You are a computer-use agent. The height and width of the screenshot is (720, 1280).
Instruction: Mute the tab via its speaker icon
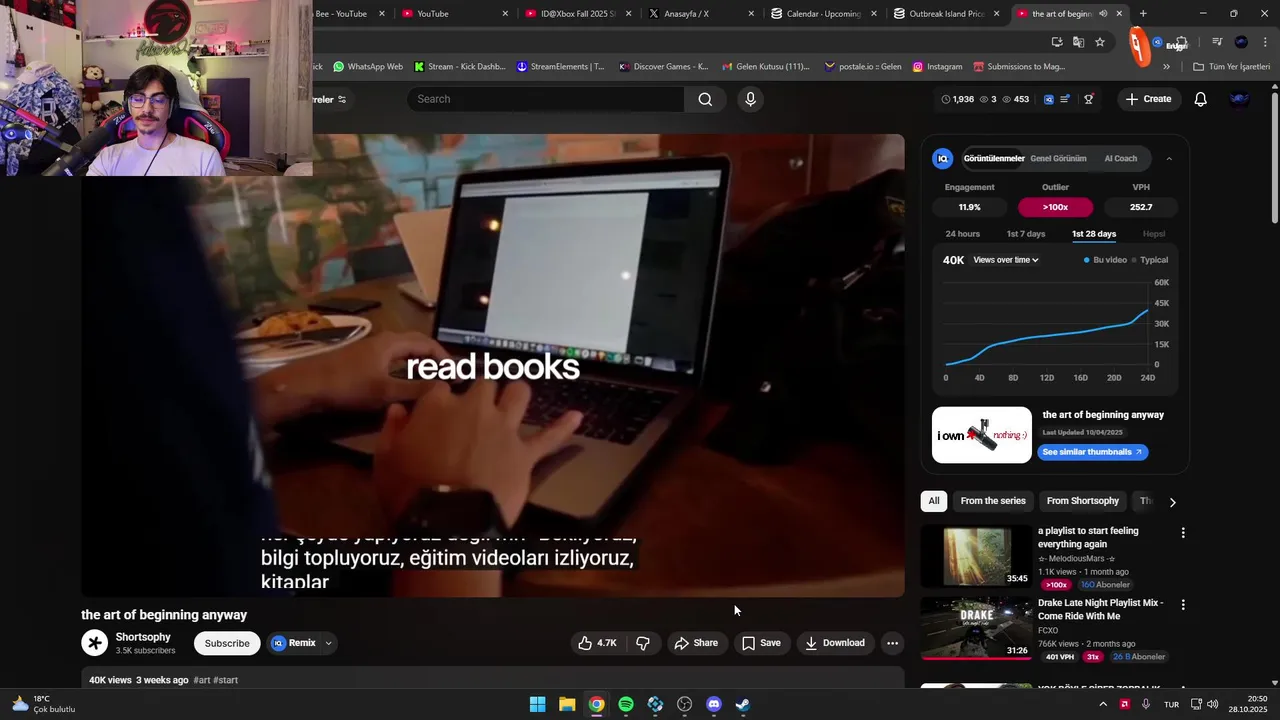(x=1103, y=14)
